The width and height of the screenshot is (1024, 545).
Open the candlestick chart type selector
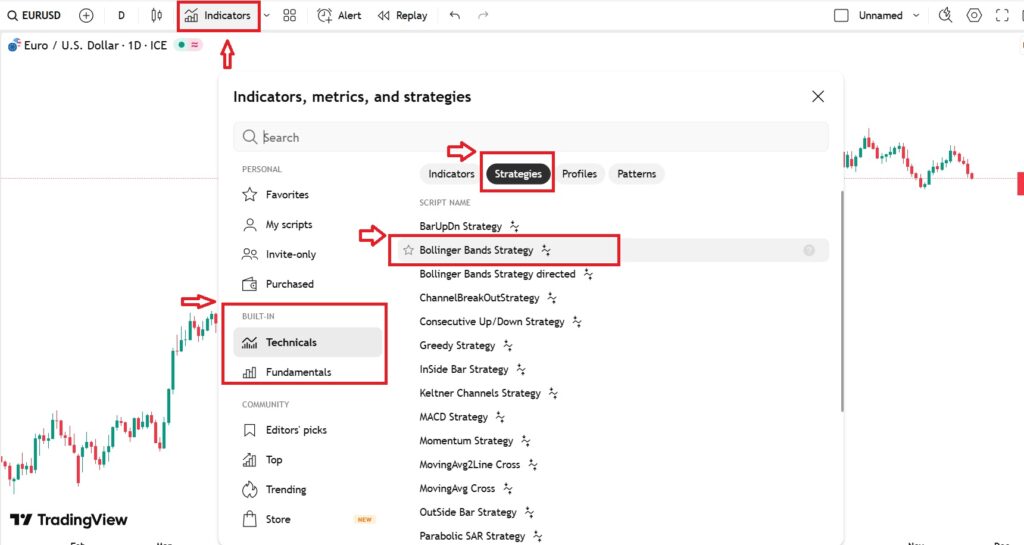click(x=156, y=15)
